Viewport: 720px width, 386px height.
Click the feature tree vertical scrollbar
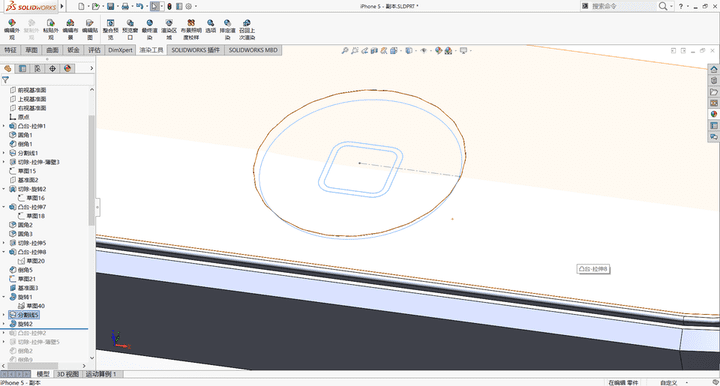tap(91, 170)
